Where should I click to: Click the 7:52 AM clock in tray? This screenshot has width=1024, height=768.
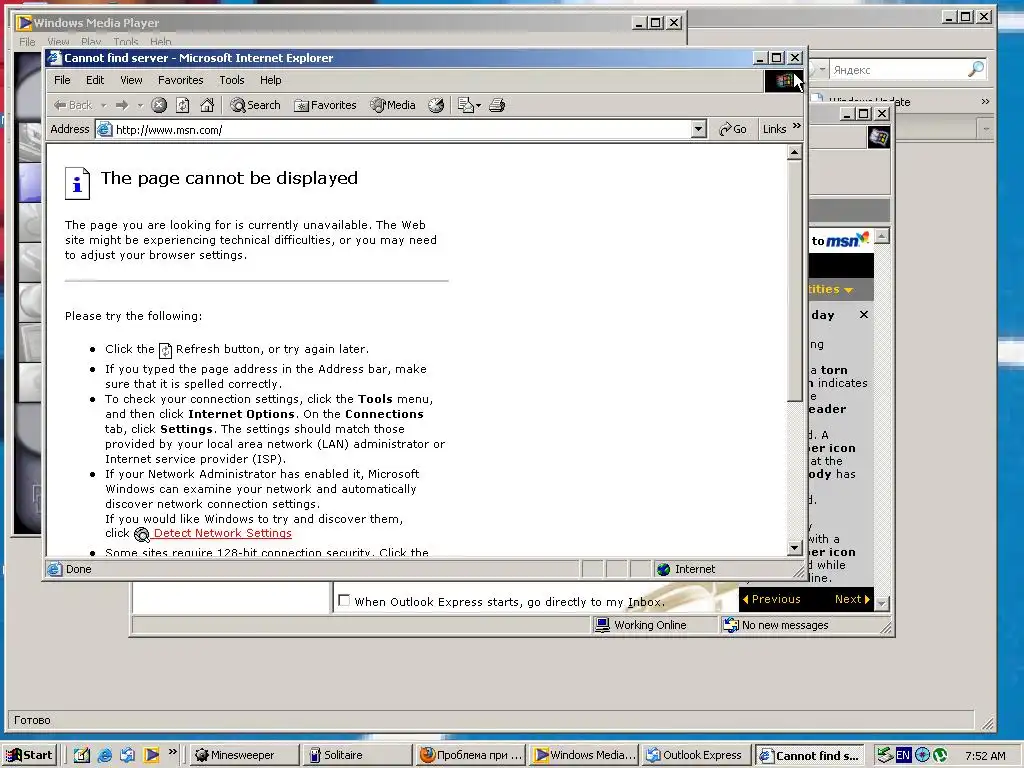coord(985,756)
